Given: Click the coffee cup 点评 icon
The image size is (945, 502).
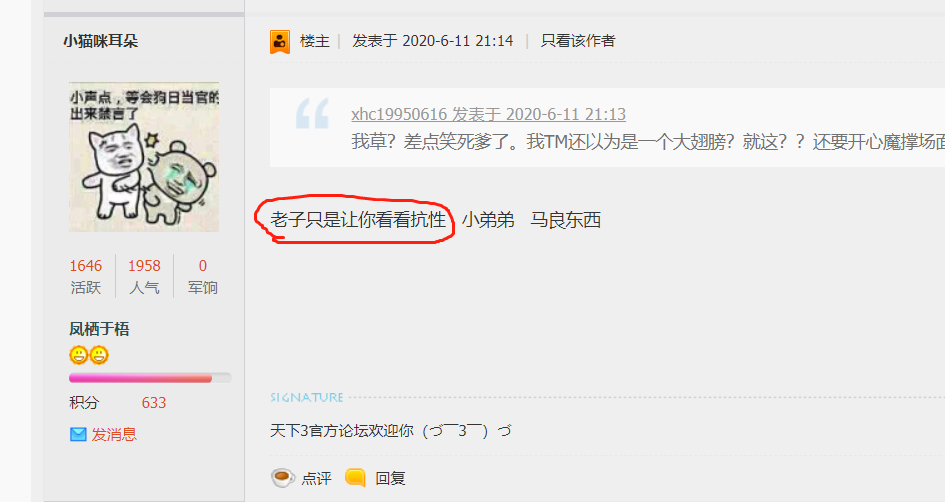Looking at the screenshot, I should pos(283,478).
